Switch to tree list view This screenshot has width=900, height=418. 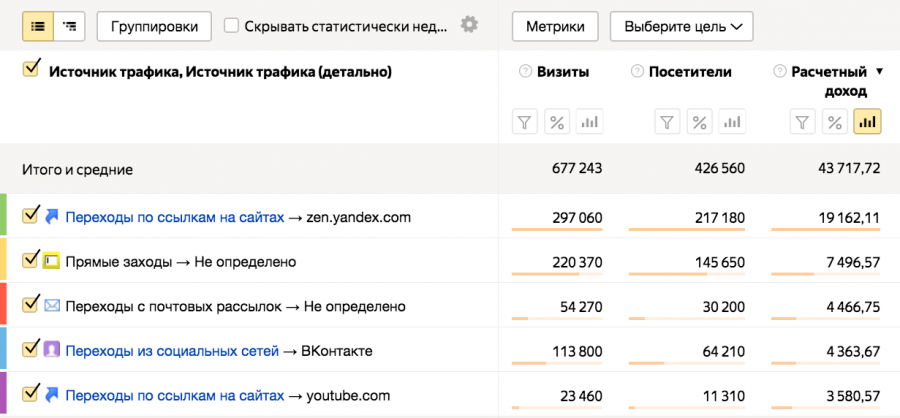(68, 26)
